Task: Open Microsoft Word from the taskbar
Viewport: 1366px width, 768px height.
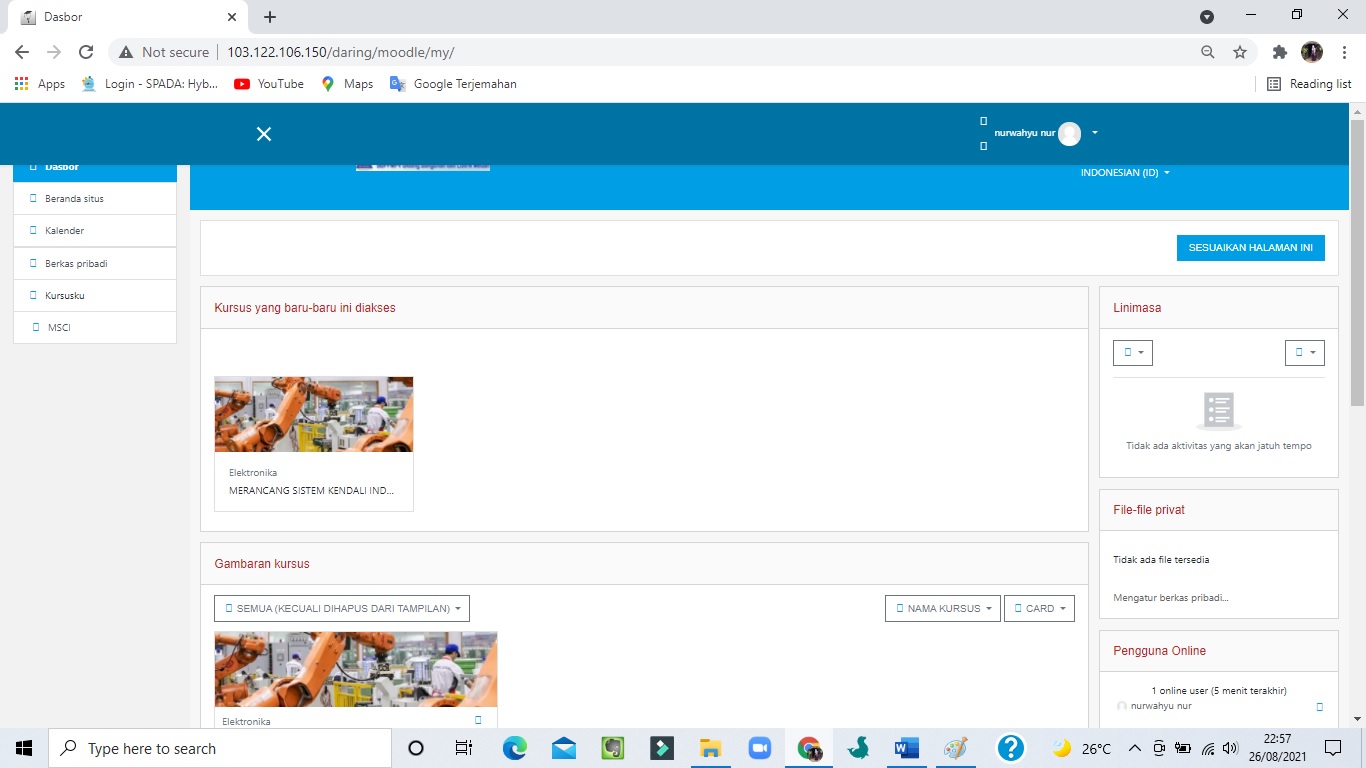Action: pos(907,748)
